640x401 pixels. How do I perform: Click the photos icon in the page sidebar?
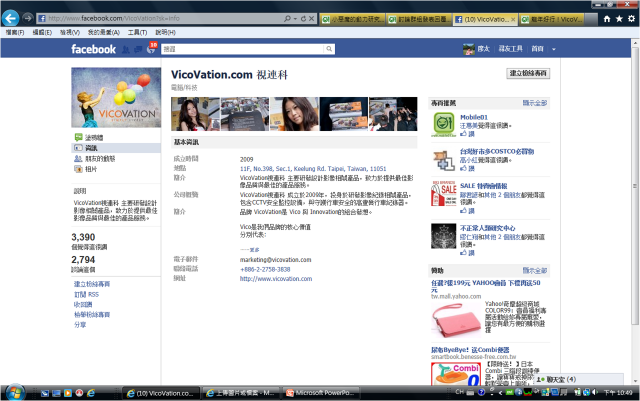78,169
